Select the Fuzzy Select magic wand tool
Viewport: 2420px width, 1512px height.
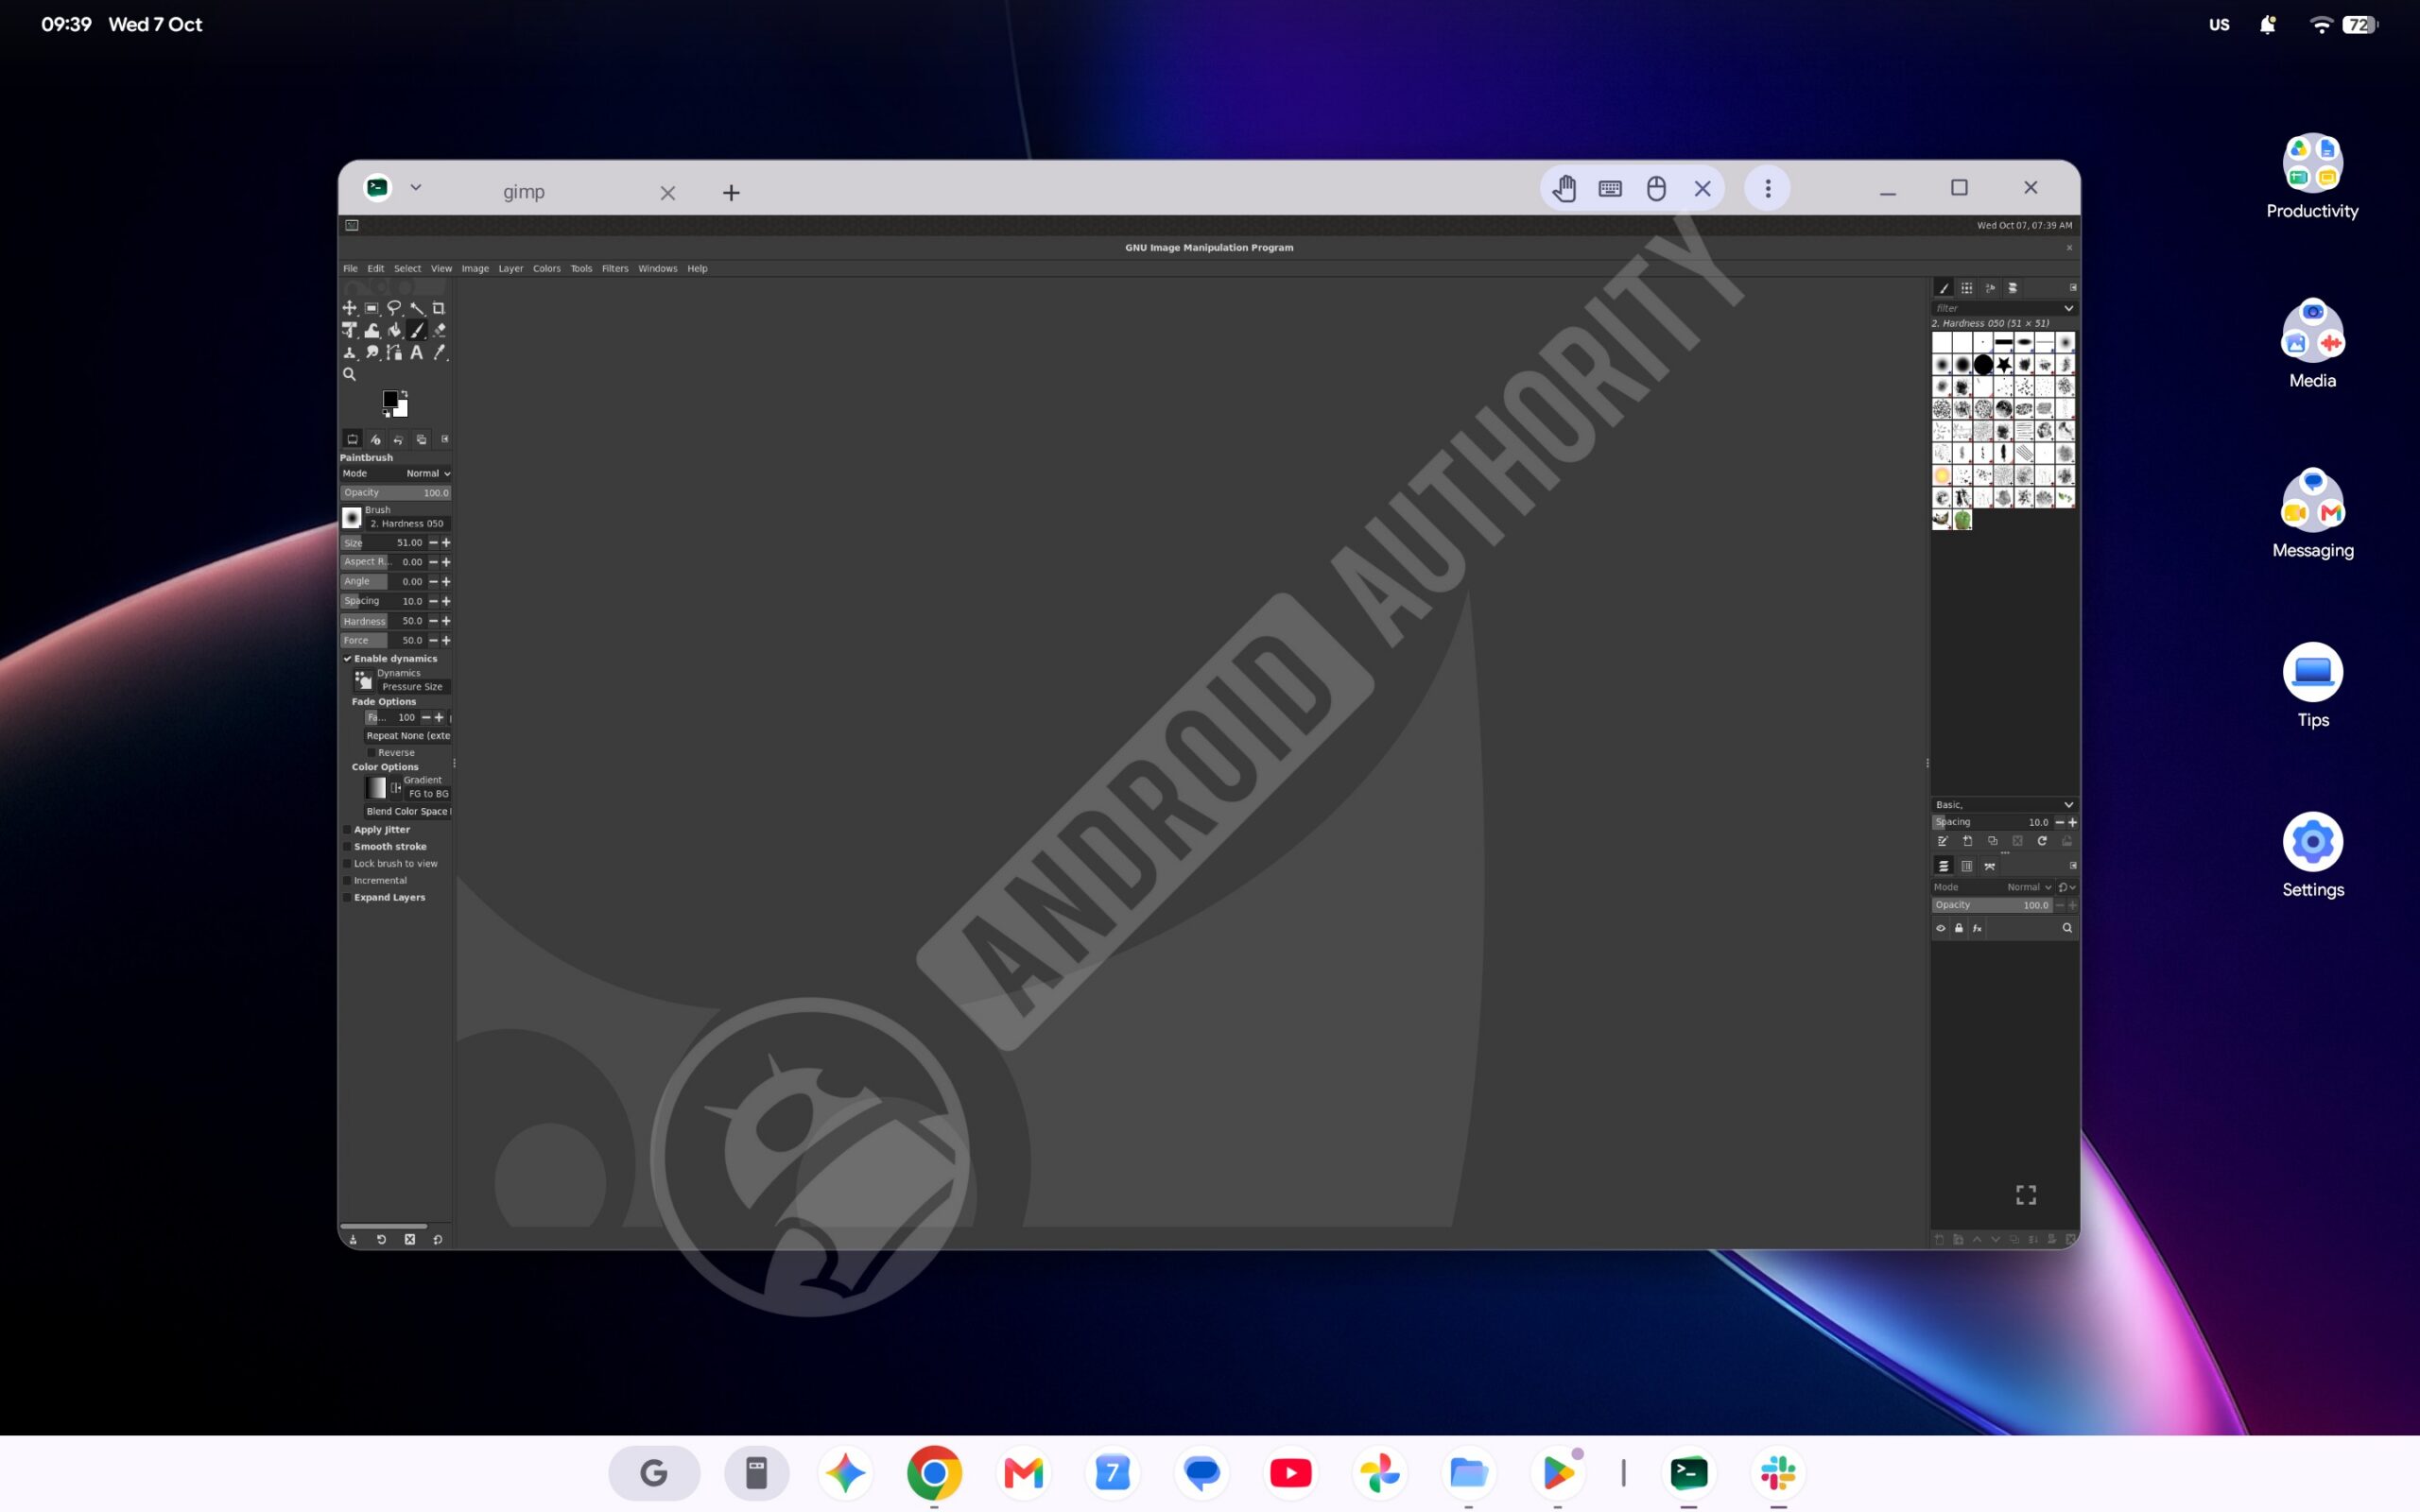coord(416,308)
